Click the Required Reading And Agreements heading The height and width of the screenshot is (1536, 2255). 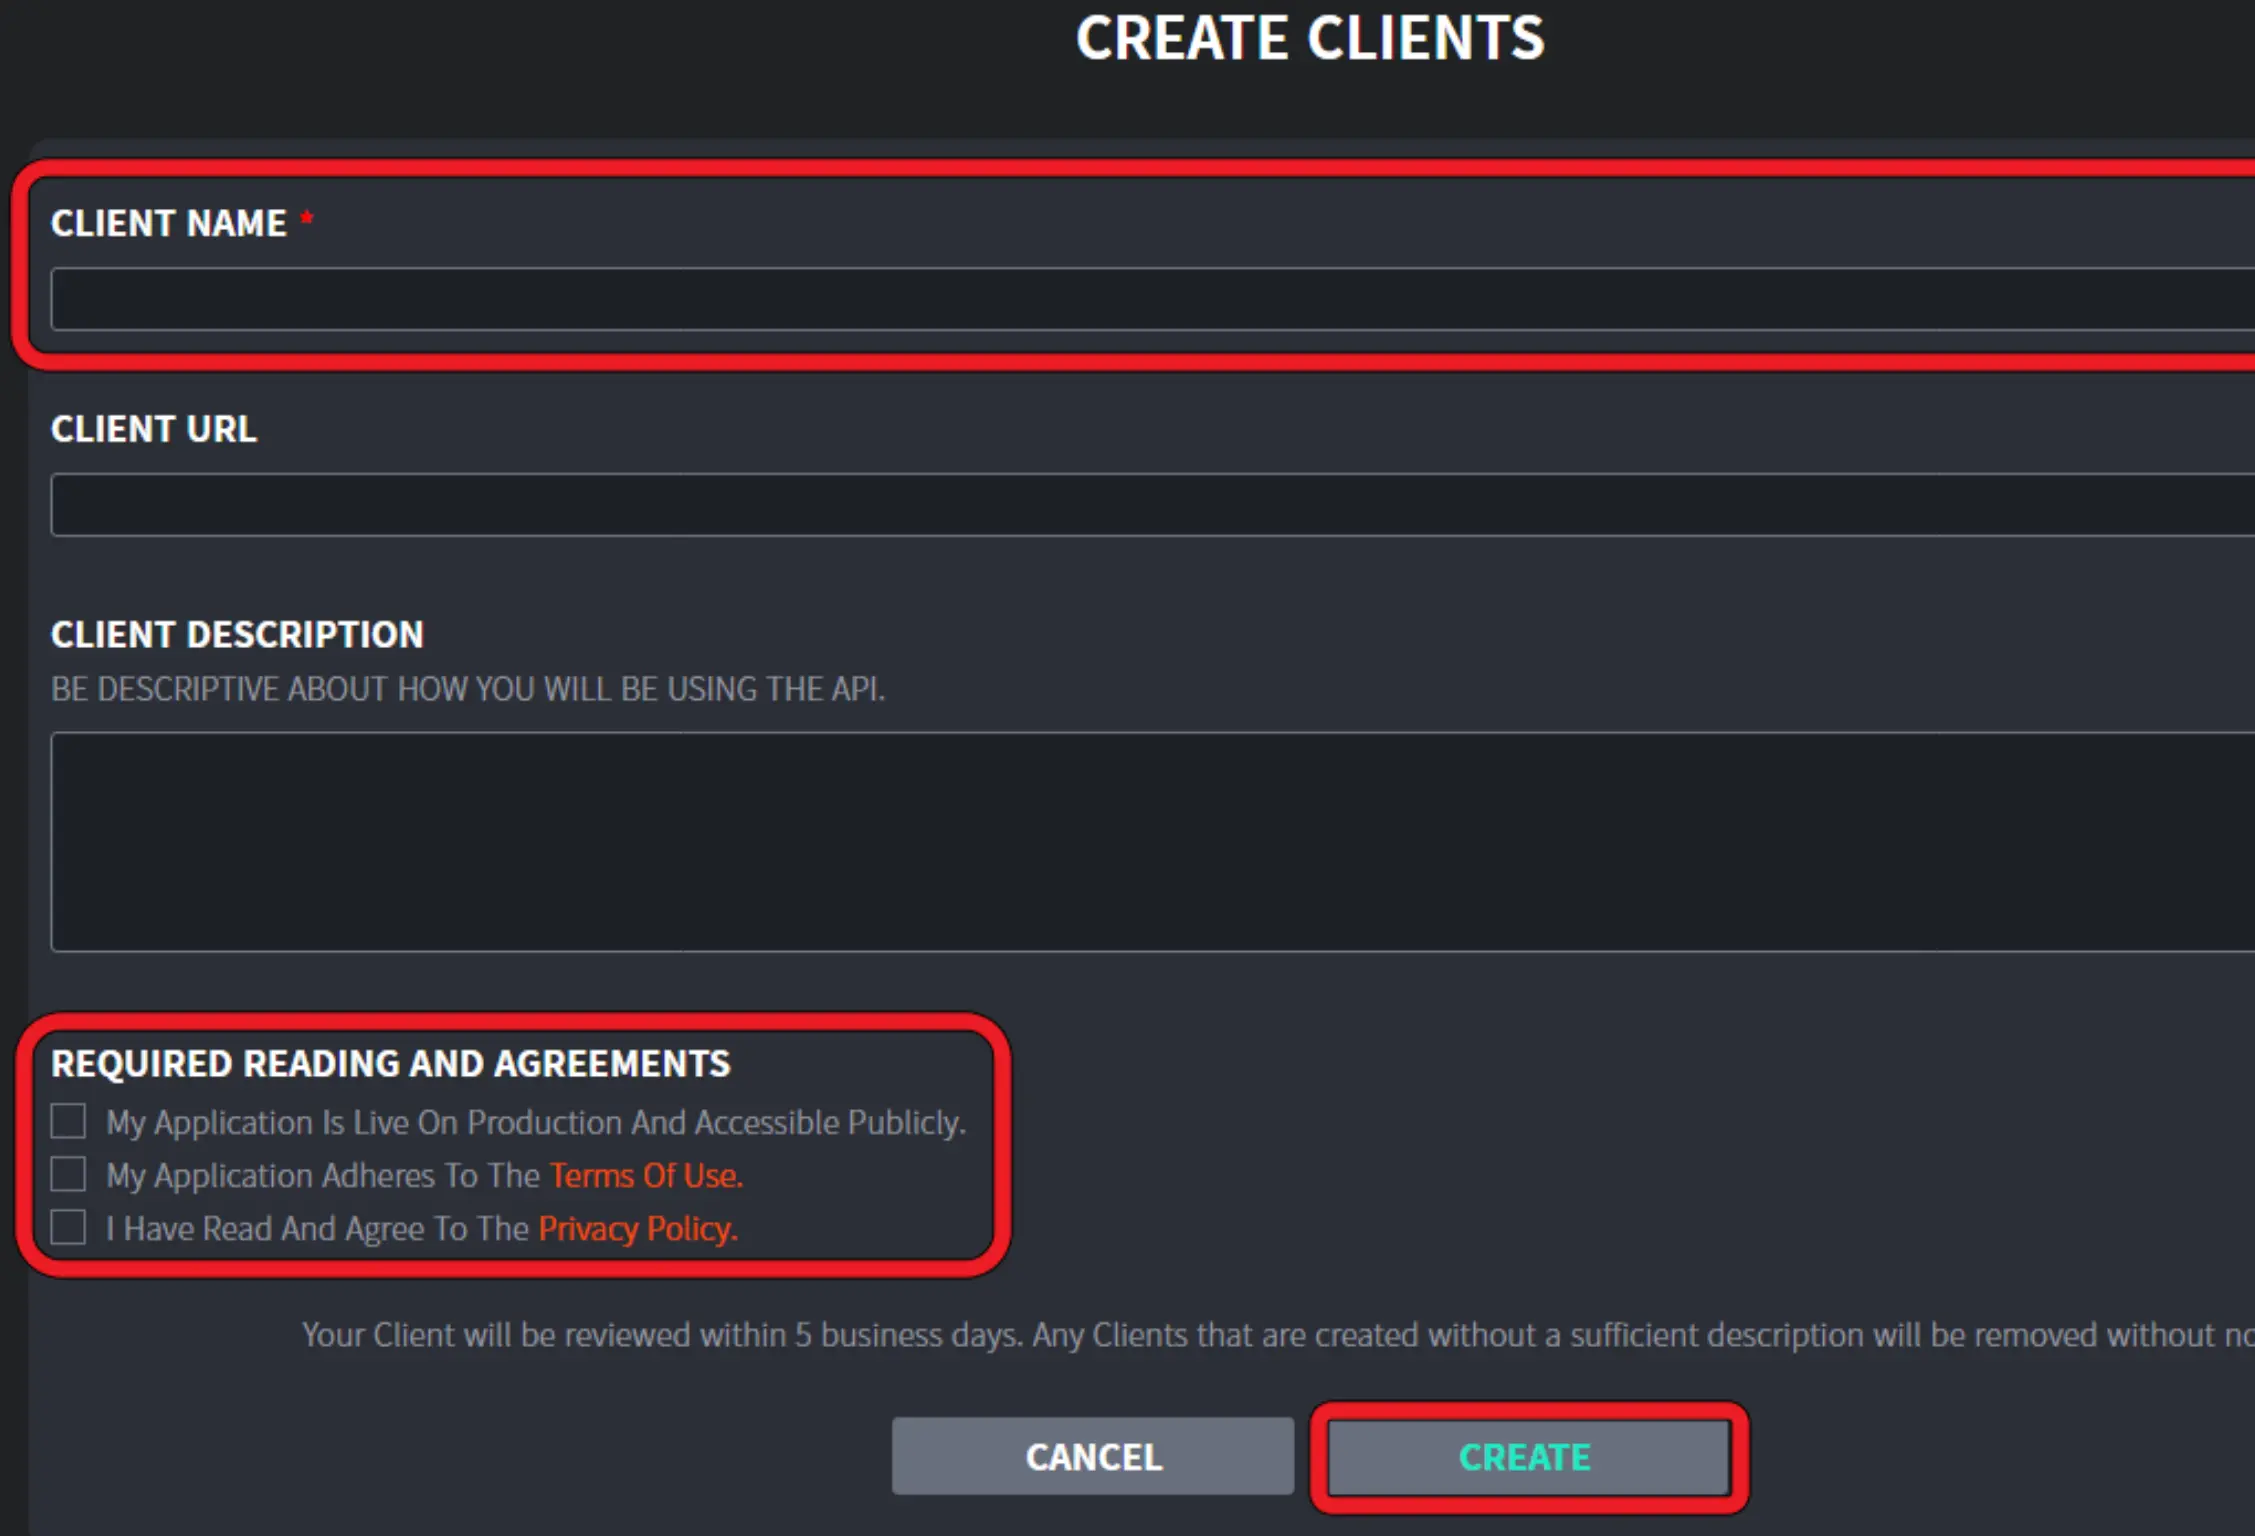[x=390, y=1064]
